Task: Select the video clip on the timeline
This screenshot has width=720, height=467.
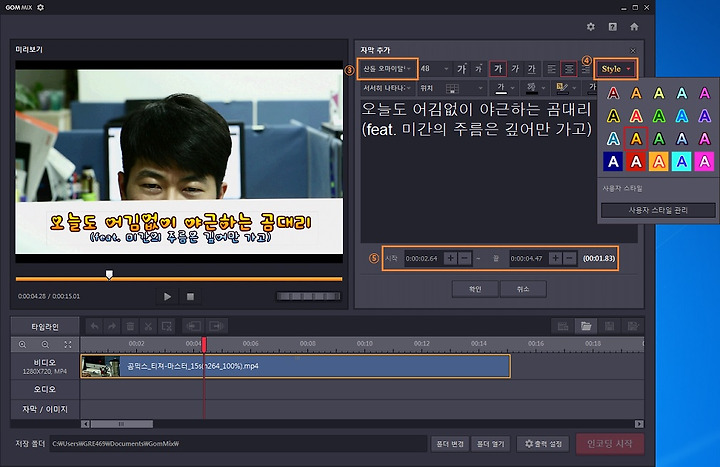Action: pos(295,366)
